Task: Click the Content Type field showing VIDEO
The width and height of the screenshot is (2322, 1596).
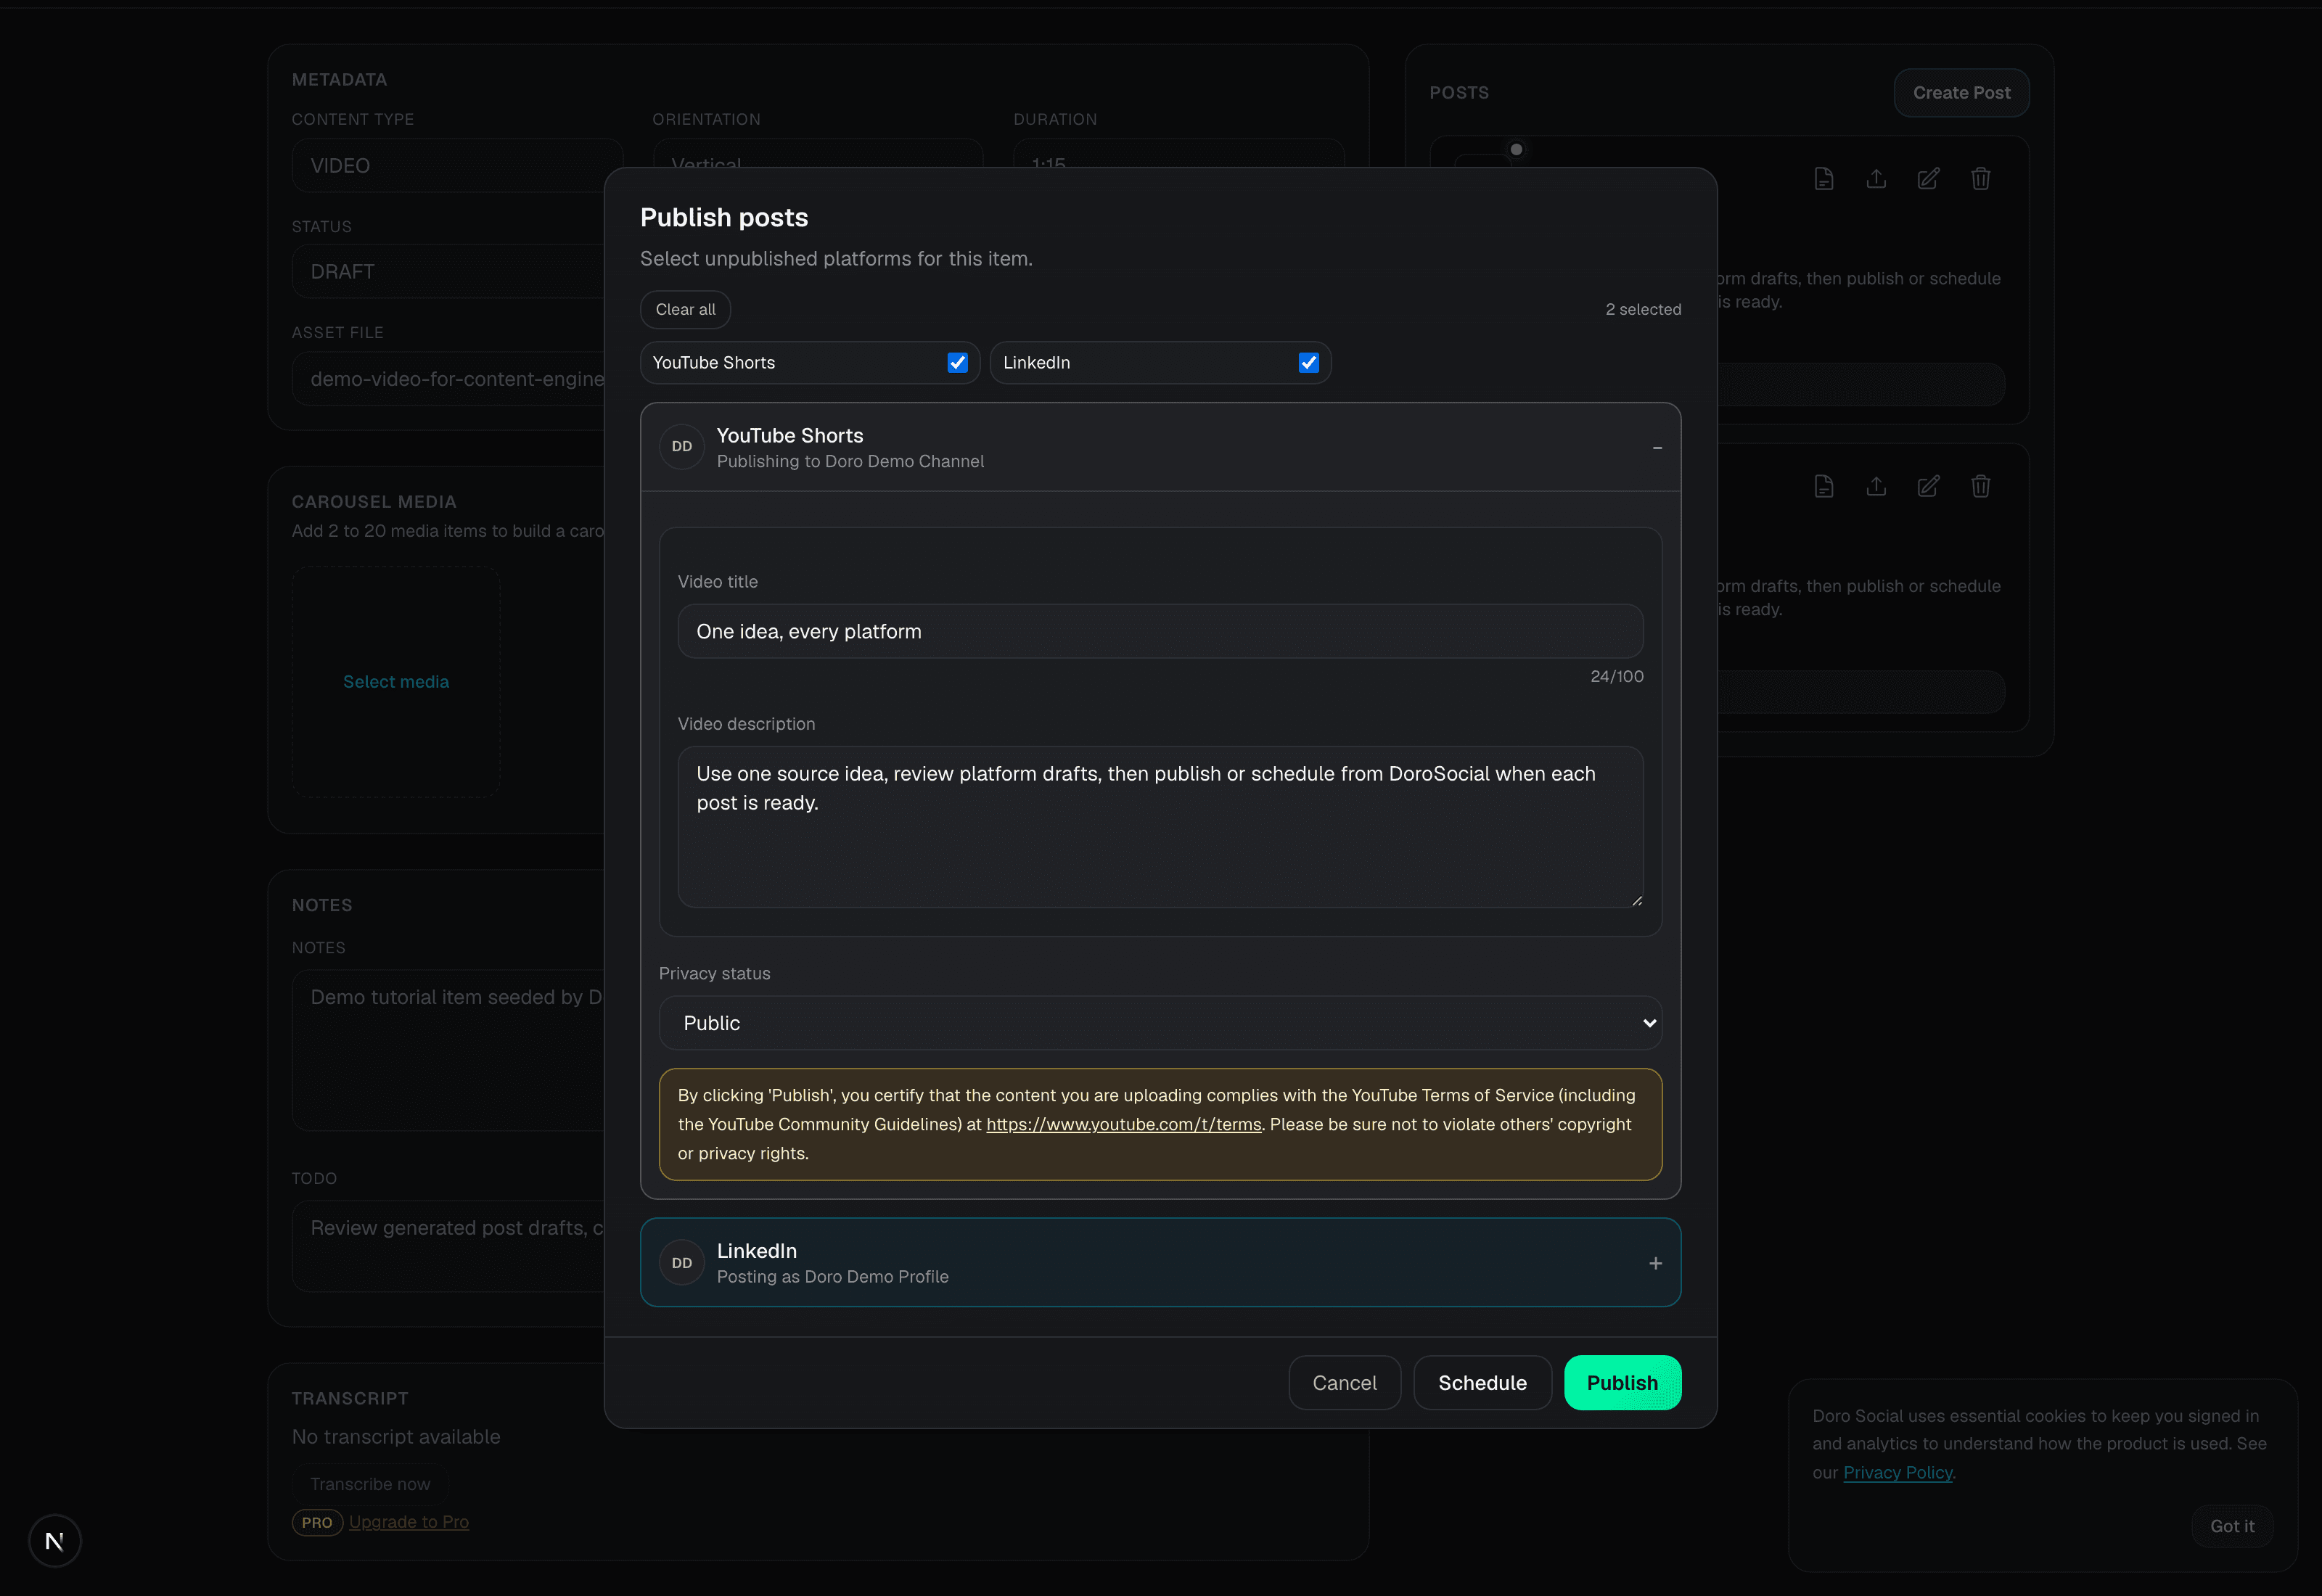Action: tap(457, 166)
